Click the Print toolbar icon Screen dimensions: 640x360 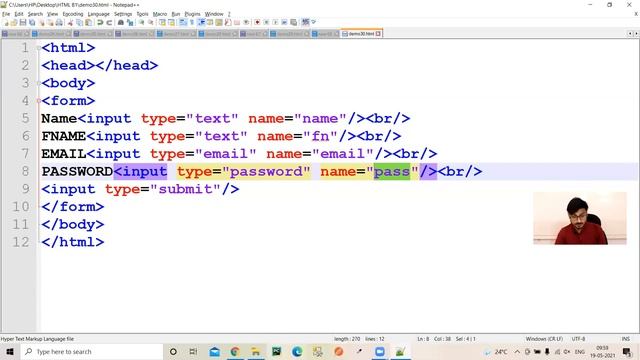(59, 22)
